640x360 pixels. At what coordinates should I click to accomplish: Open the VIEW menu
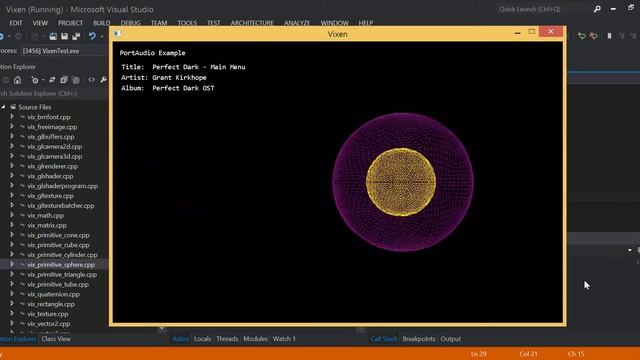[40, 23]
